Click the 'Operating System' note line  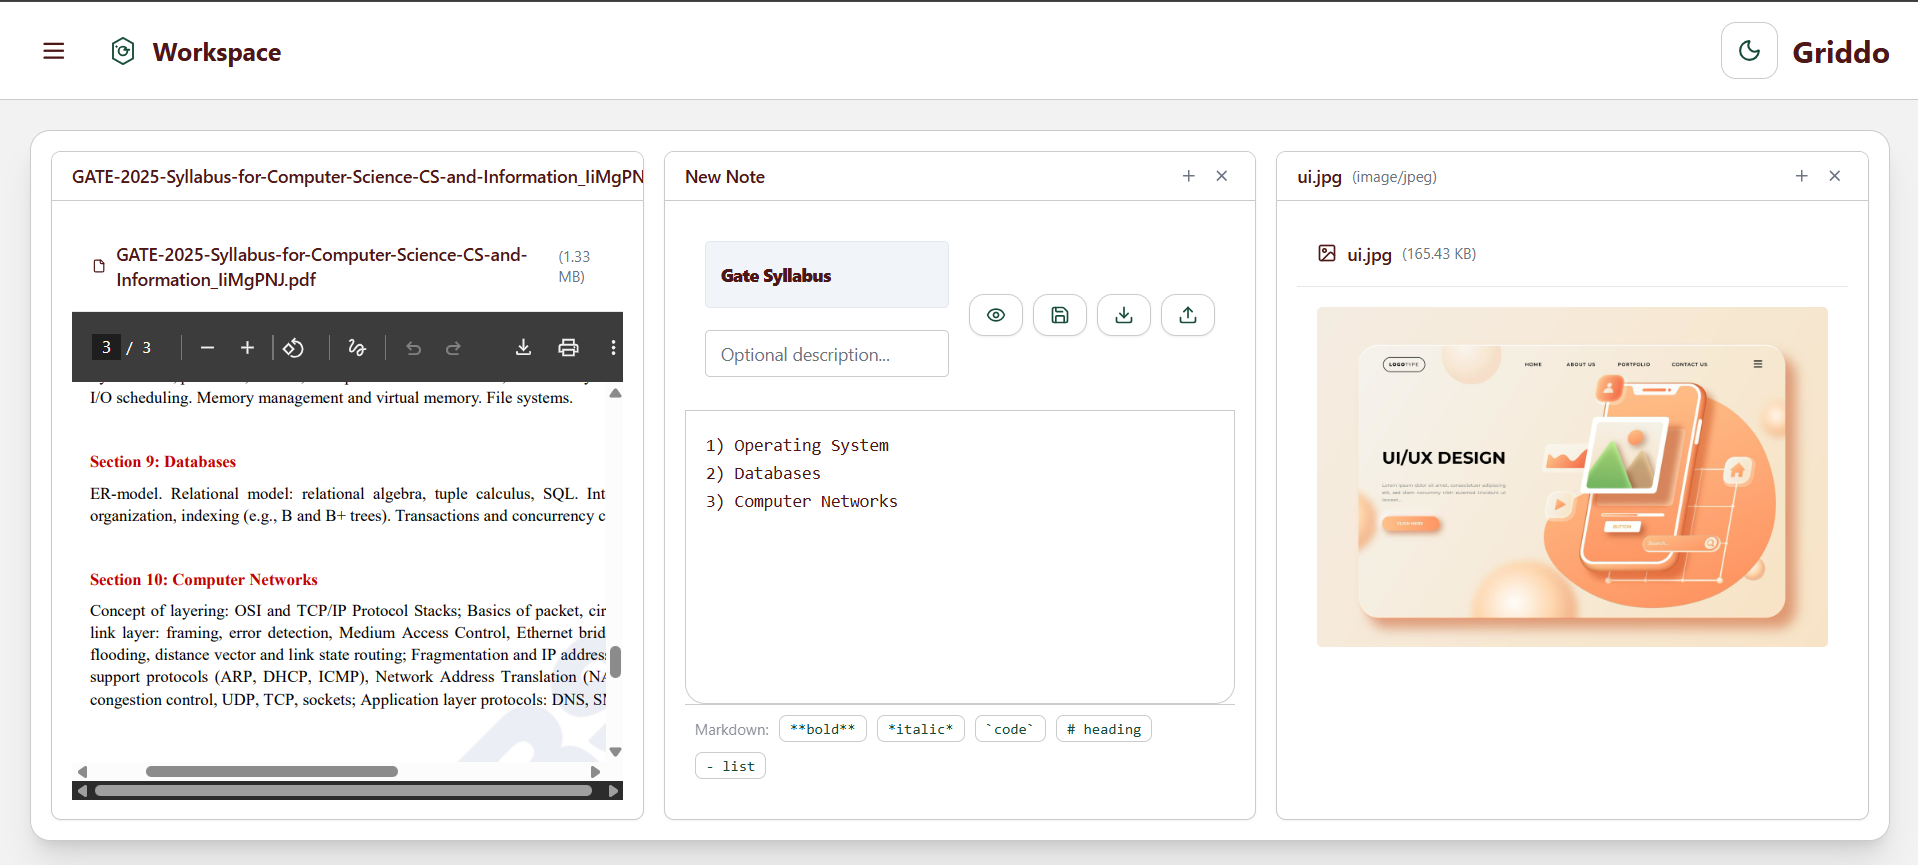[x=811, y=445]
